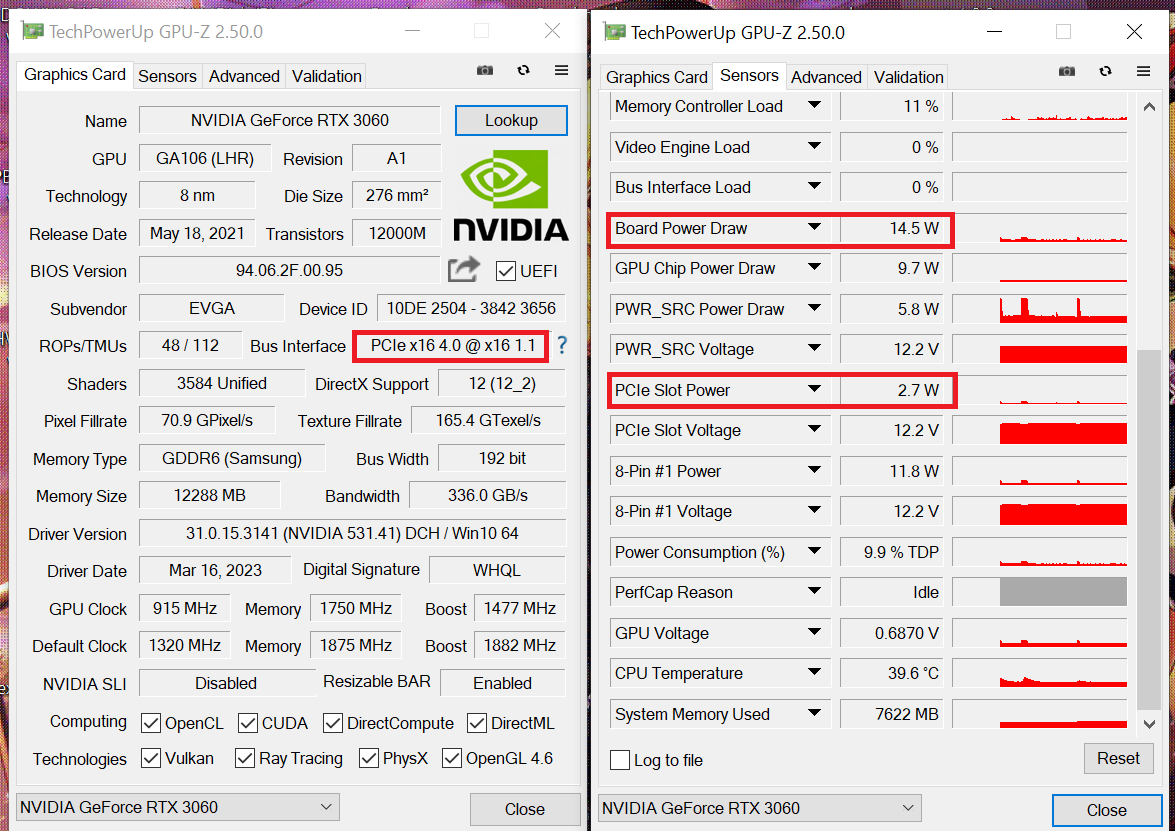Switch to Validation tab in right window
1175x831 pixels.
[908, 77]
